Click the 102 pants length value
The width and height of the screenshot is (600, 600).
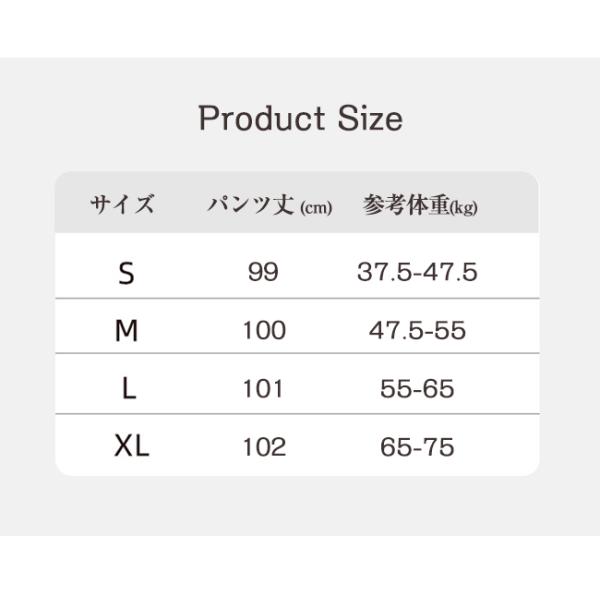click(x=264, y=446)
